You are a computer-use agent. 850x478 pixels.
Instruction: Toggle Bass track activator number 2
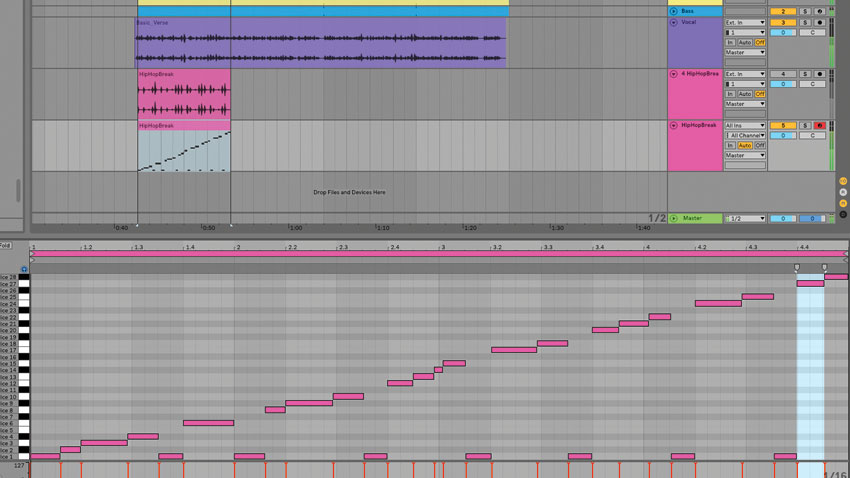point(783,11)
